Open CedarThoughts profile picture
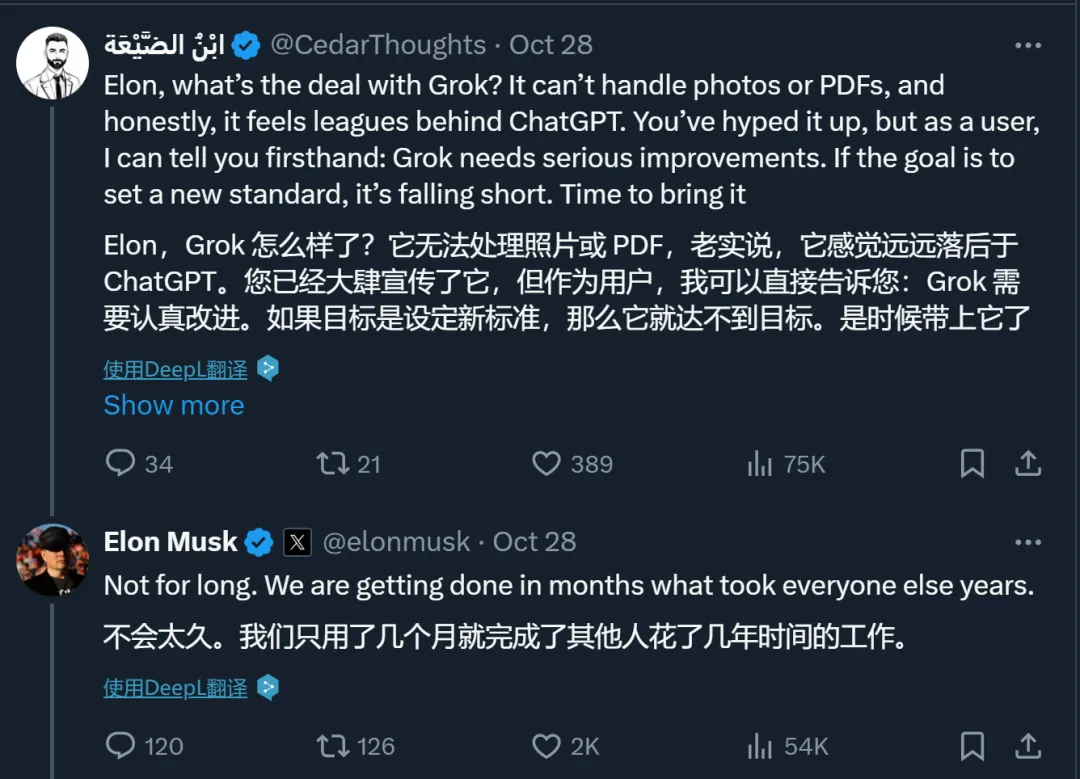This screenshot has height=779, width=1080. tap(52, 63)
